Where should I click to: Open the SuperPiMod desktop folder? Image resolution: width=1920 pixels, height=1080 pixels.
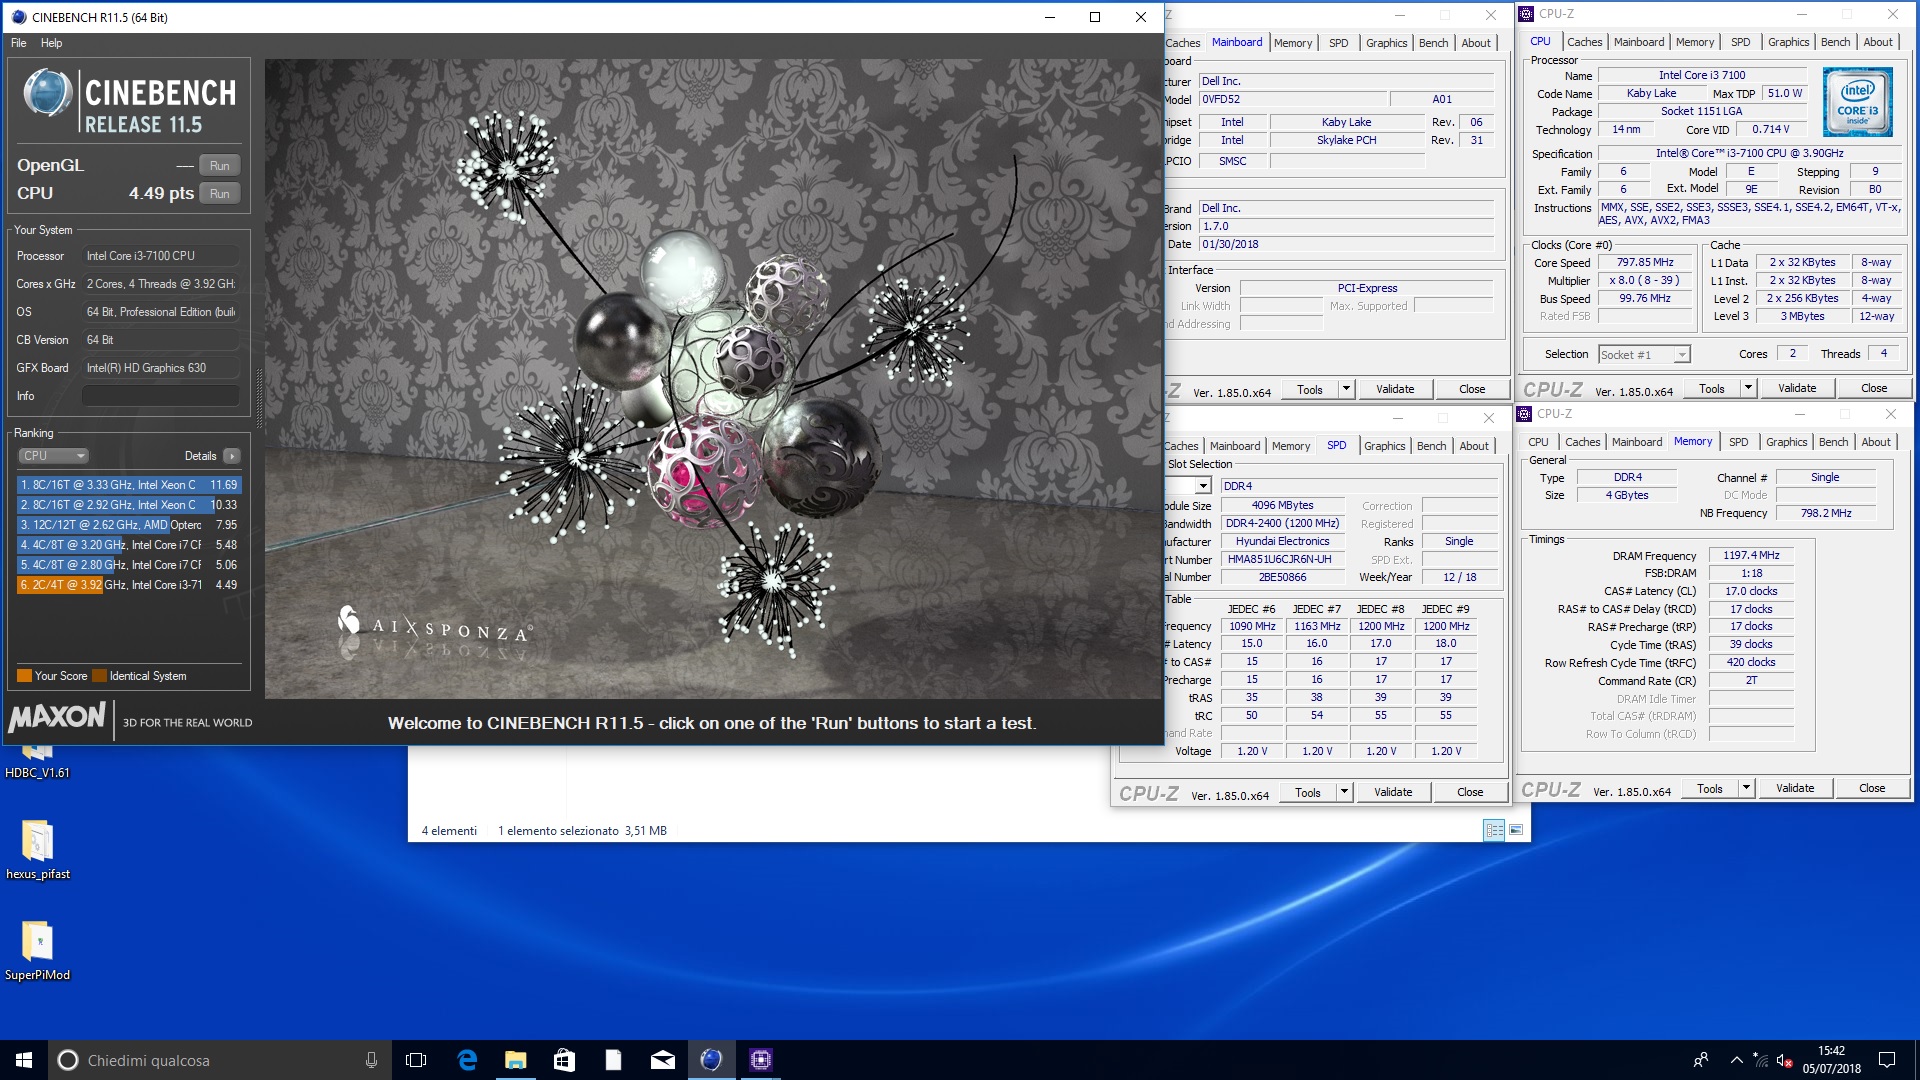click(x=37, y=951)
